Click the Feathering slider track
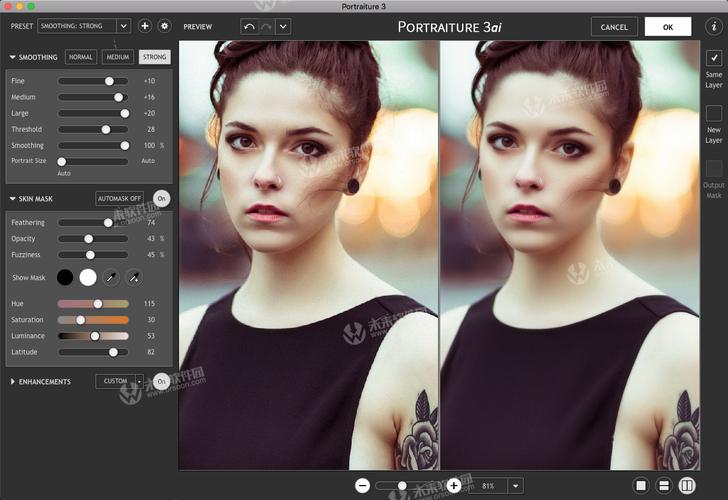728x500 pixels. pos(93,222)
